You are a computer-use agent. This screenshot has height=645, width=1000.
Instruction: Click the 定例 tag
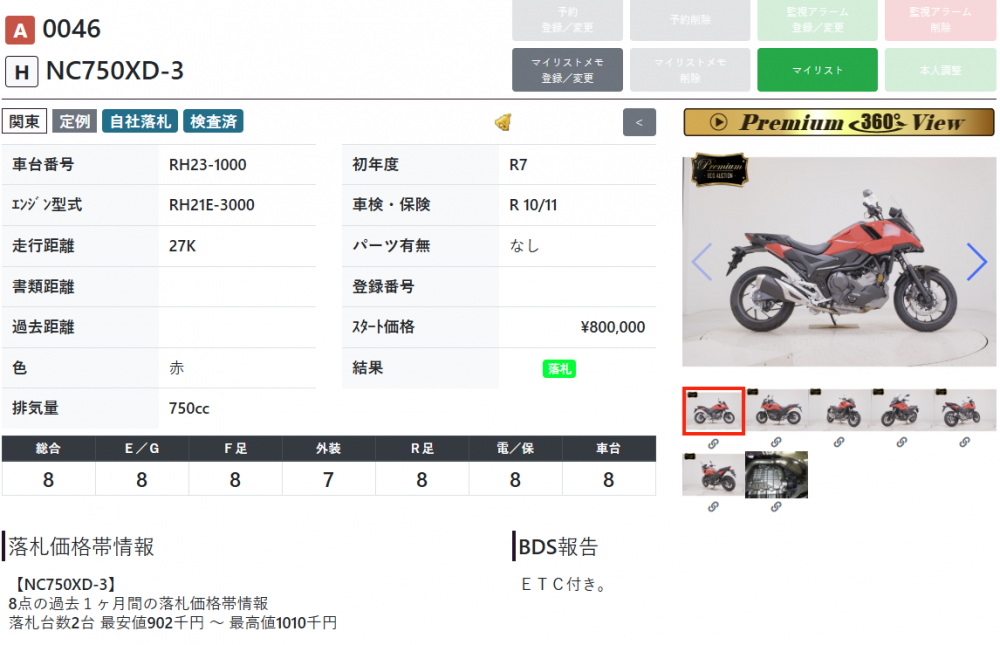pyautogui.click(x=75, y=122)
